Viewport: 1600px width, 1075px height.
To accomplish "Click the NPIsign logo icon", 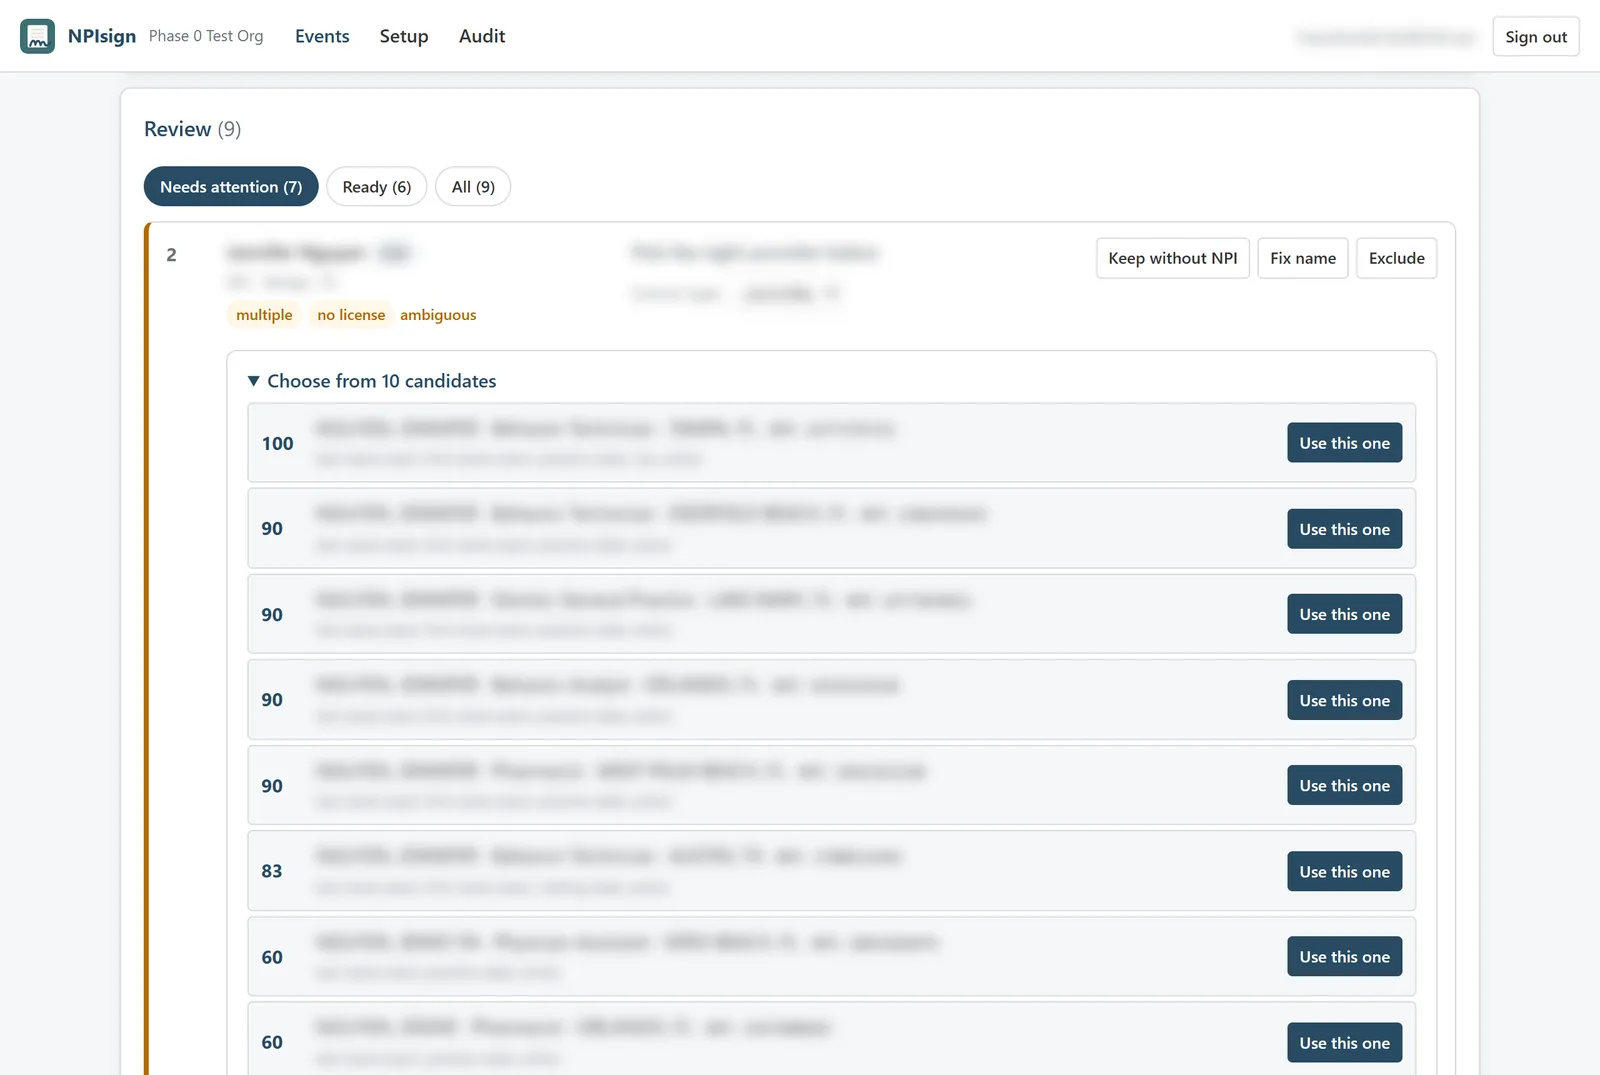I will pyautogui.click(x=38, y=36).
